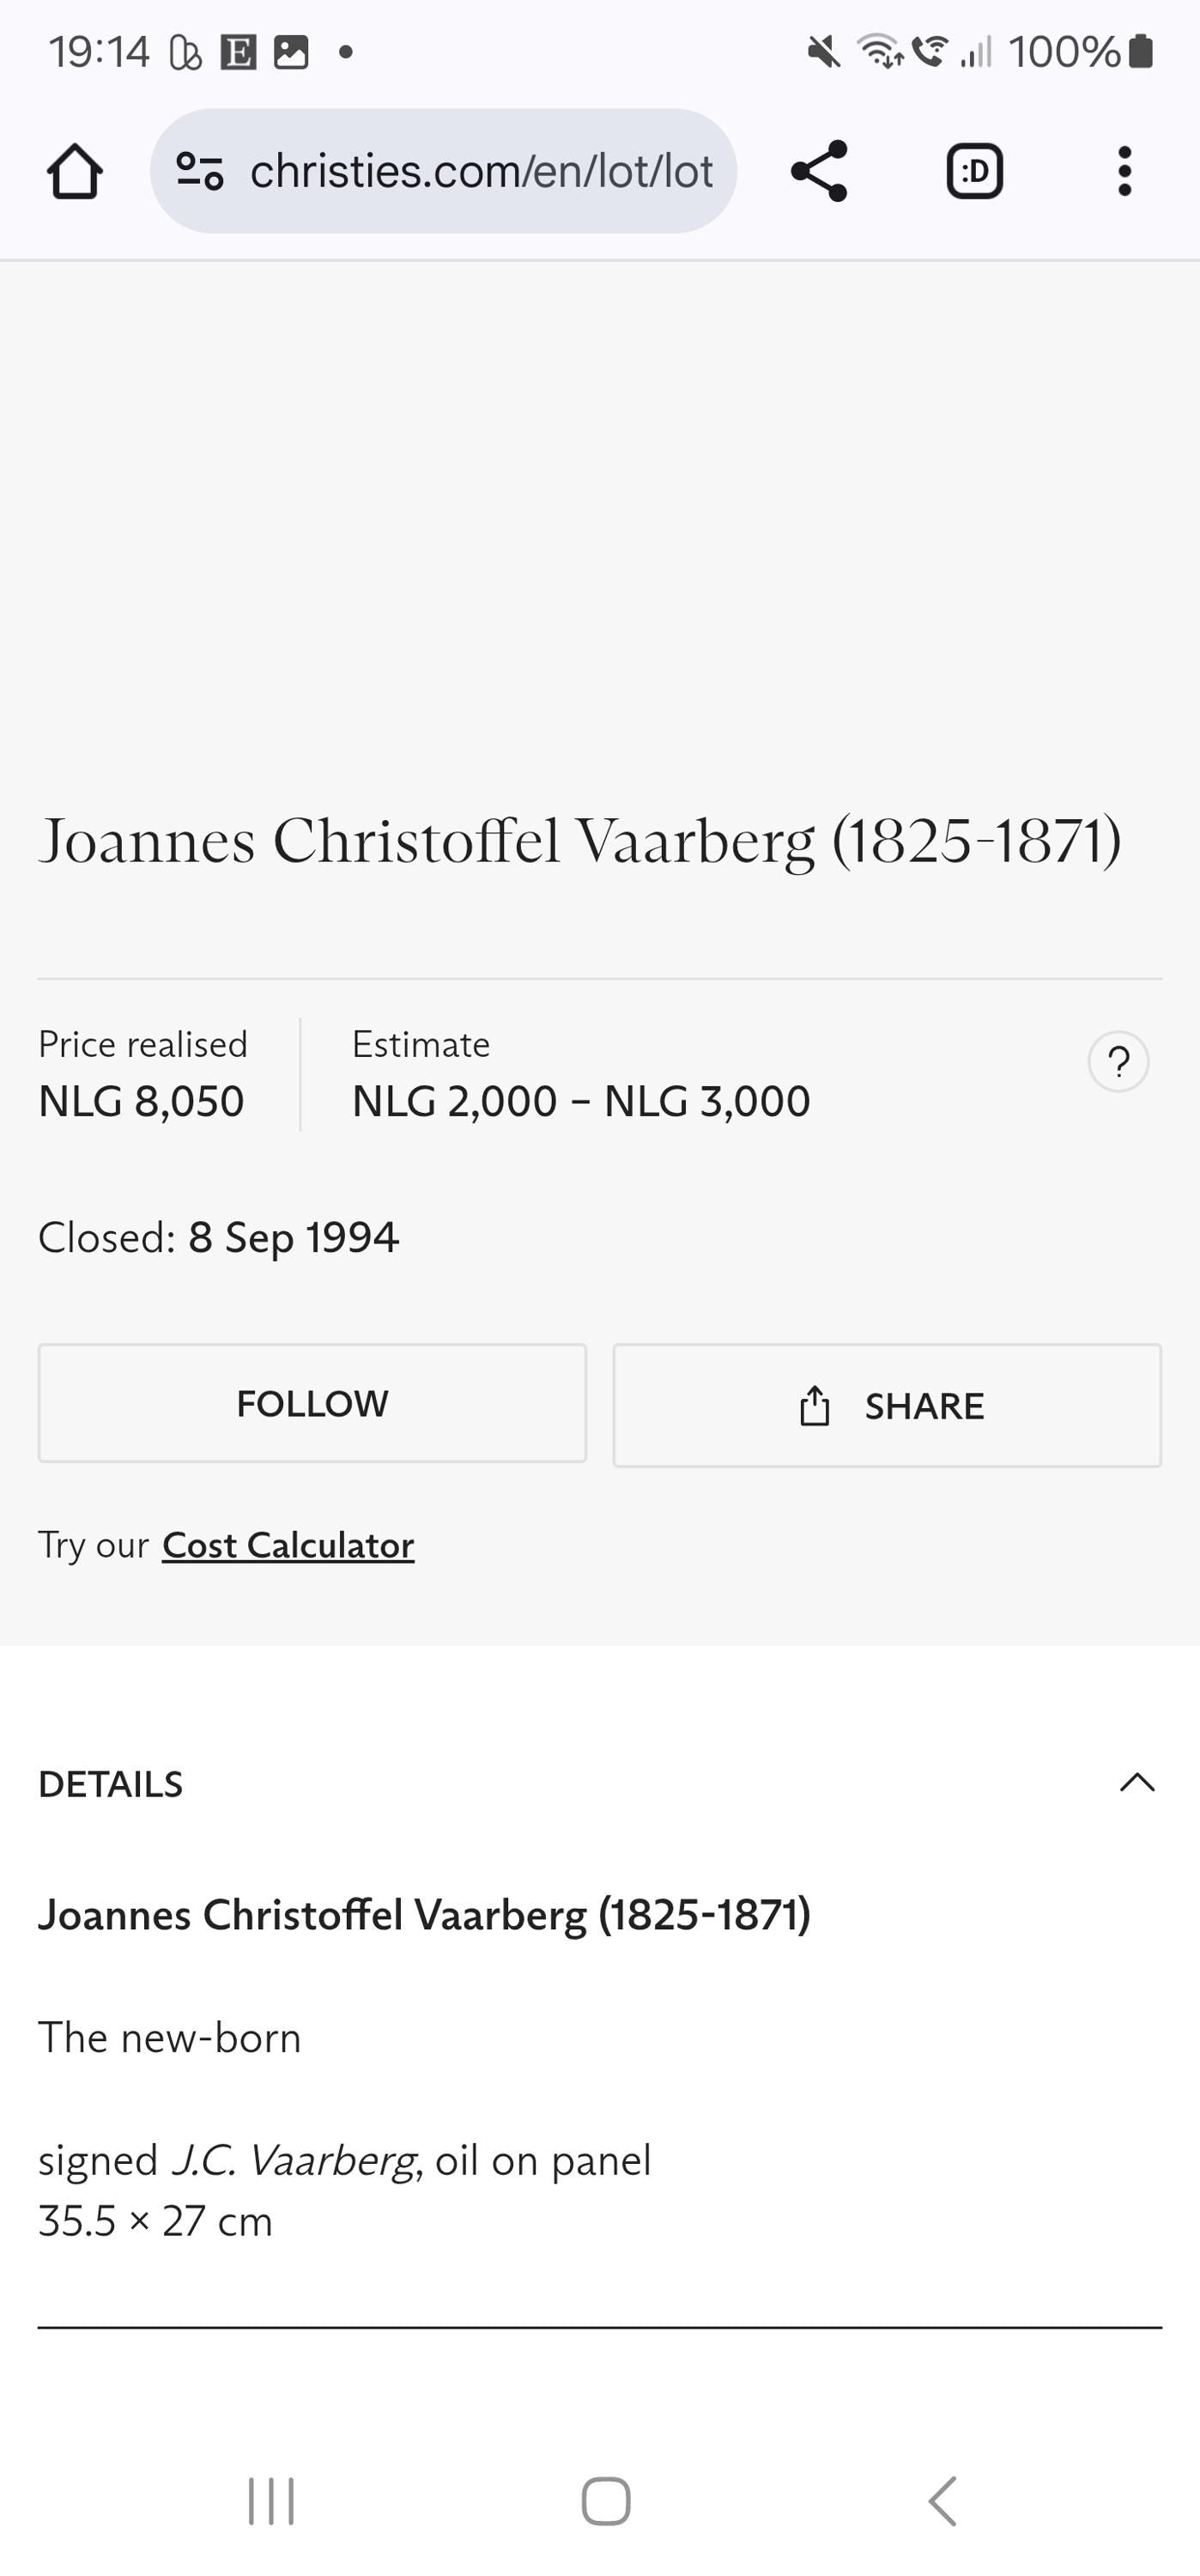Tap the Price realised NLG 8,050 value

[141, 1101]
